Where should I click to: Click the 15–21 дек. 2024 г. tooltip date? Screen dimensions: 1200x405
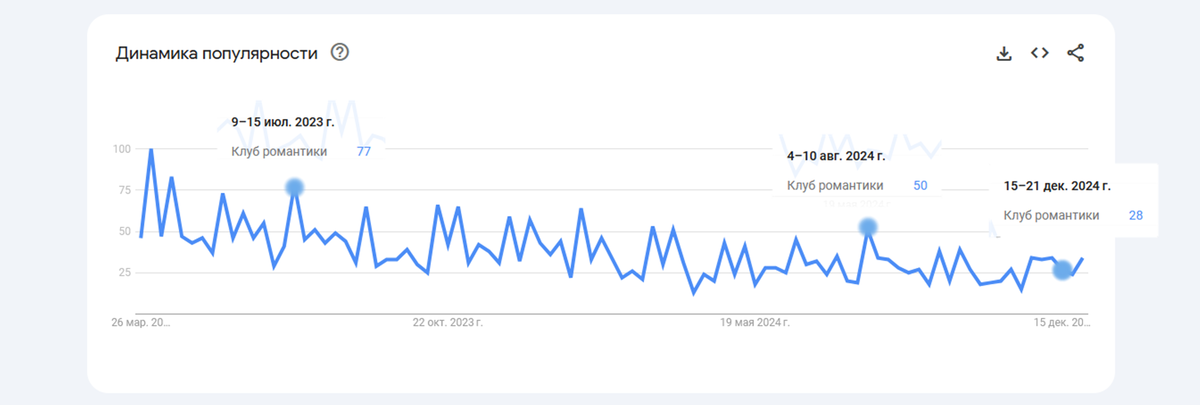1057,186
